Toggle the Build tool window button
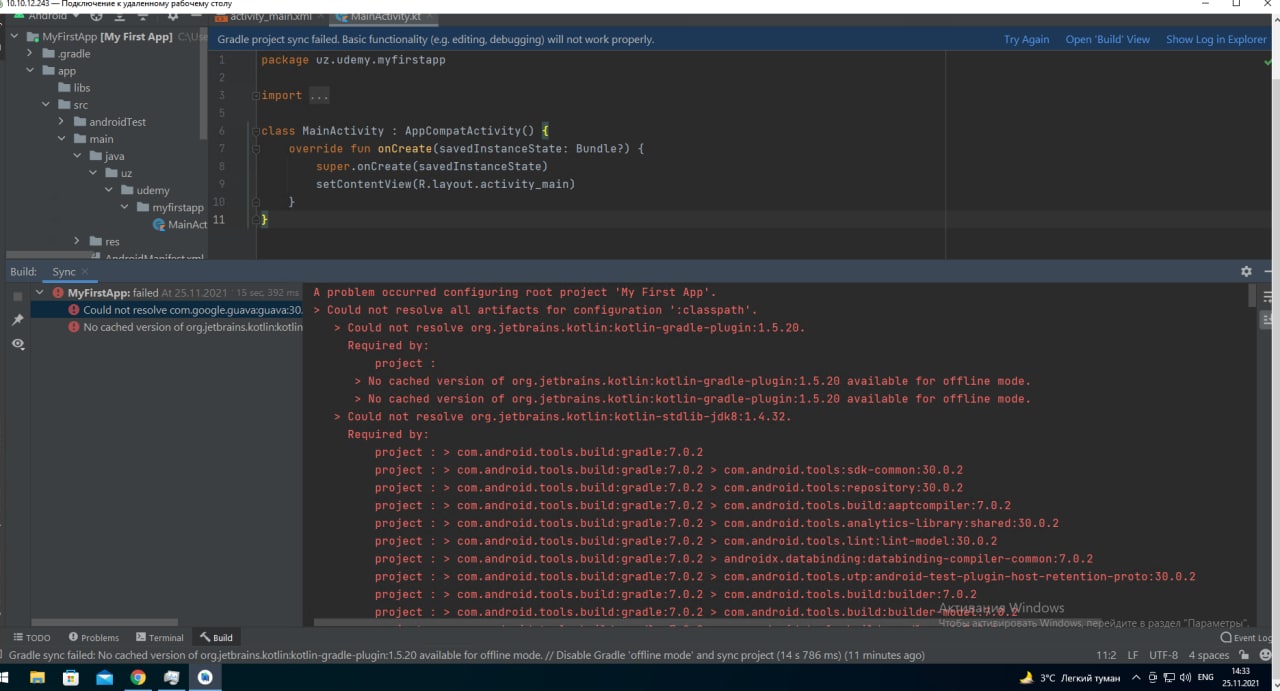The width and height of the screenshot is (1280, 691). click(216, 637)
